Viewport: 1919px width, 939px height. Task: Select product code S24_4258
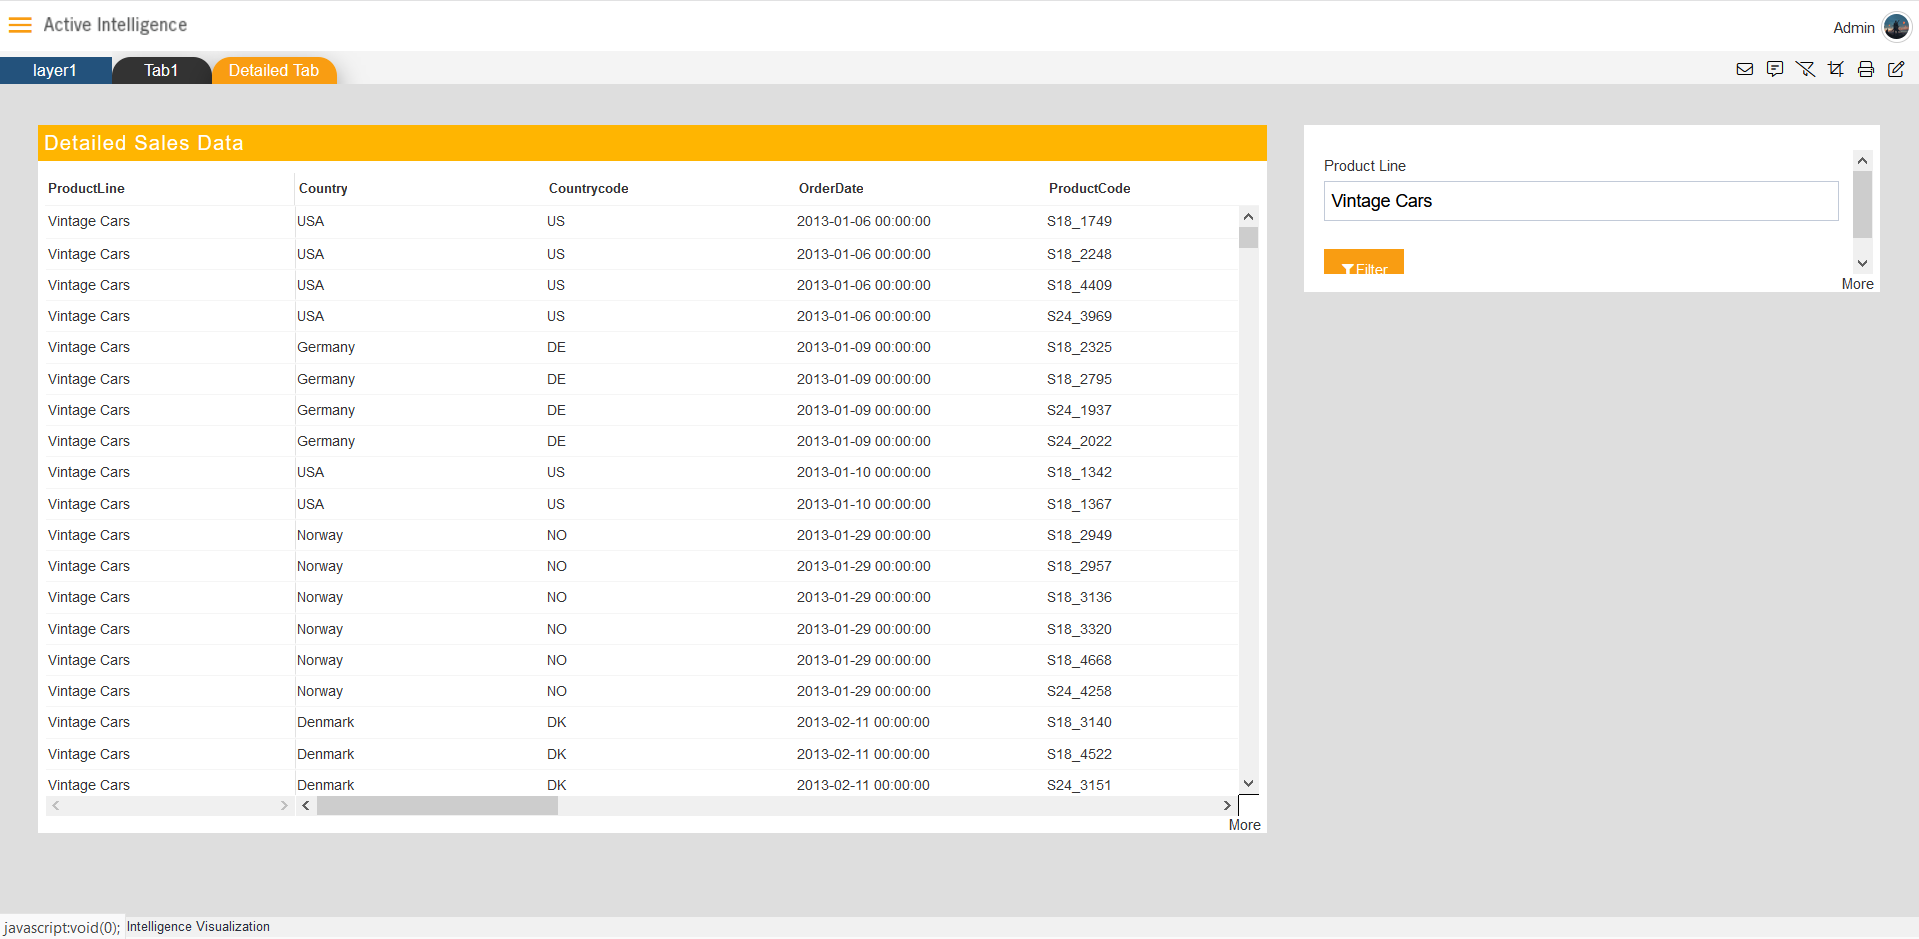pyautogui.click(x=1079, y=691)
